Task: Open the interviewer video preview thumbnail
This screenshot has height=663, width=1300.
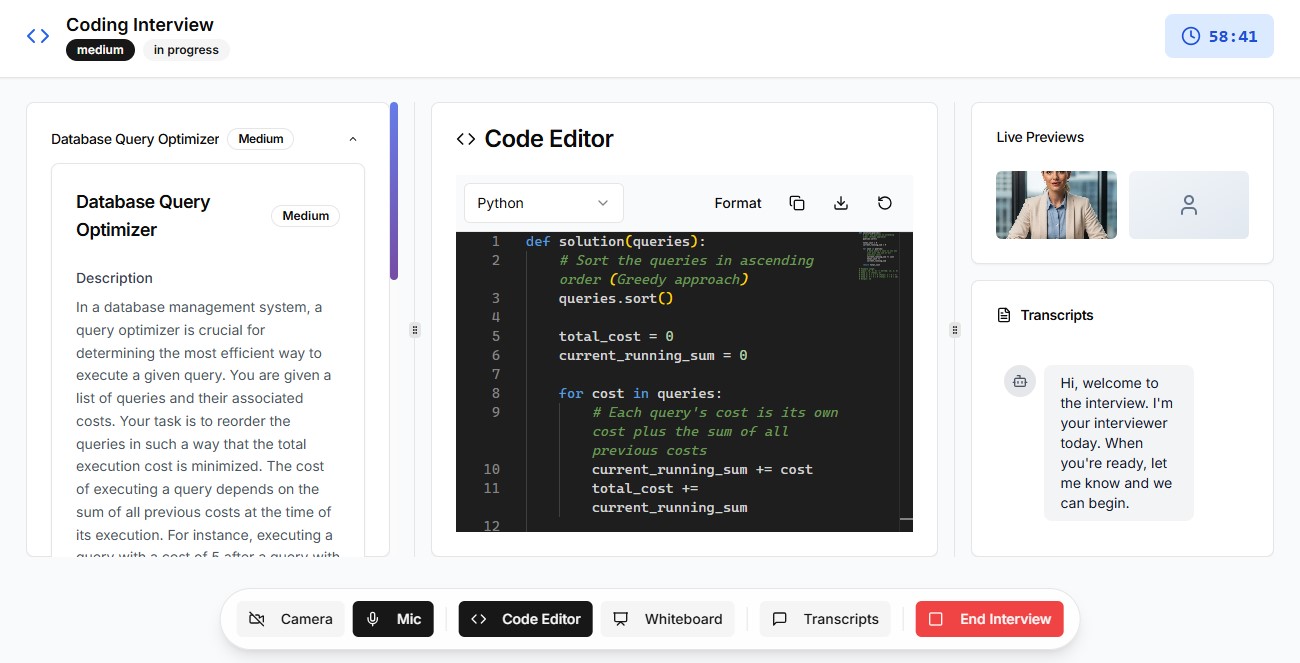Action: click(1056, 204)
